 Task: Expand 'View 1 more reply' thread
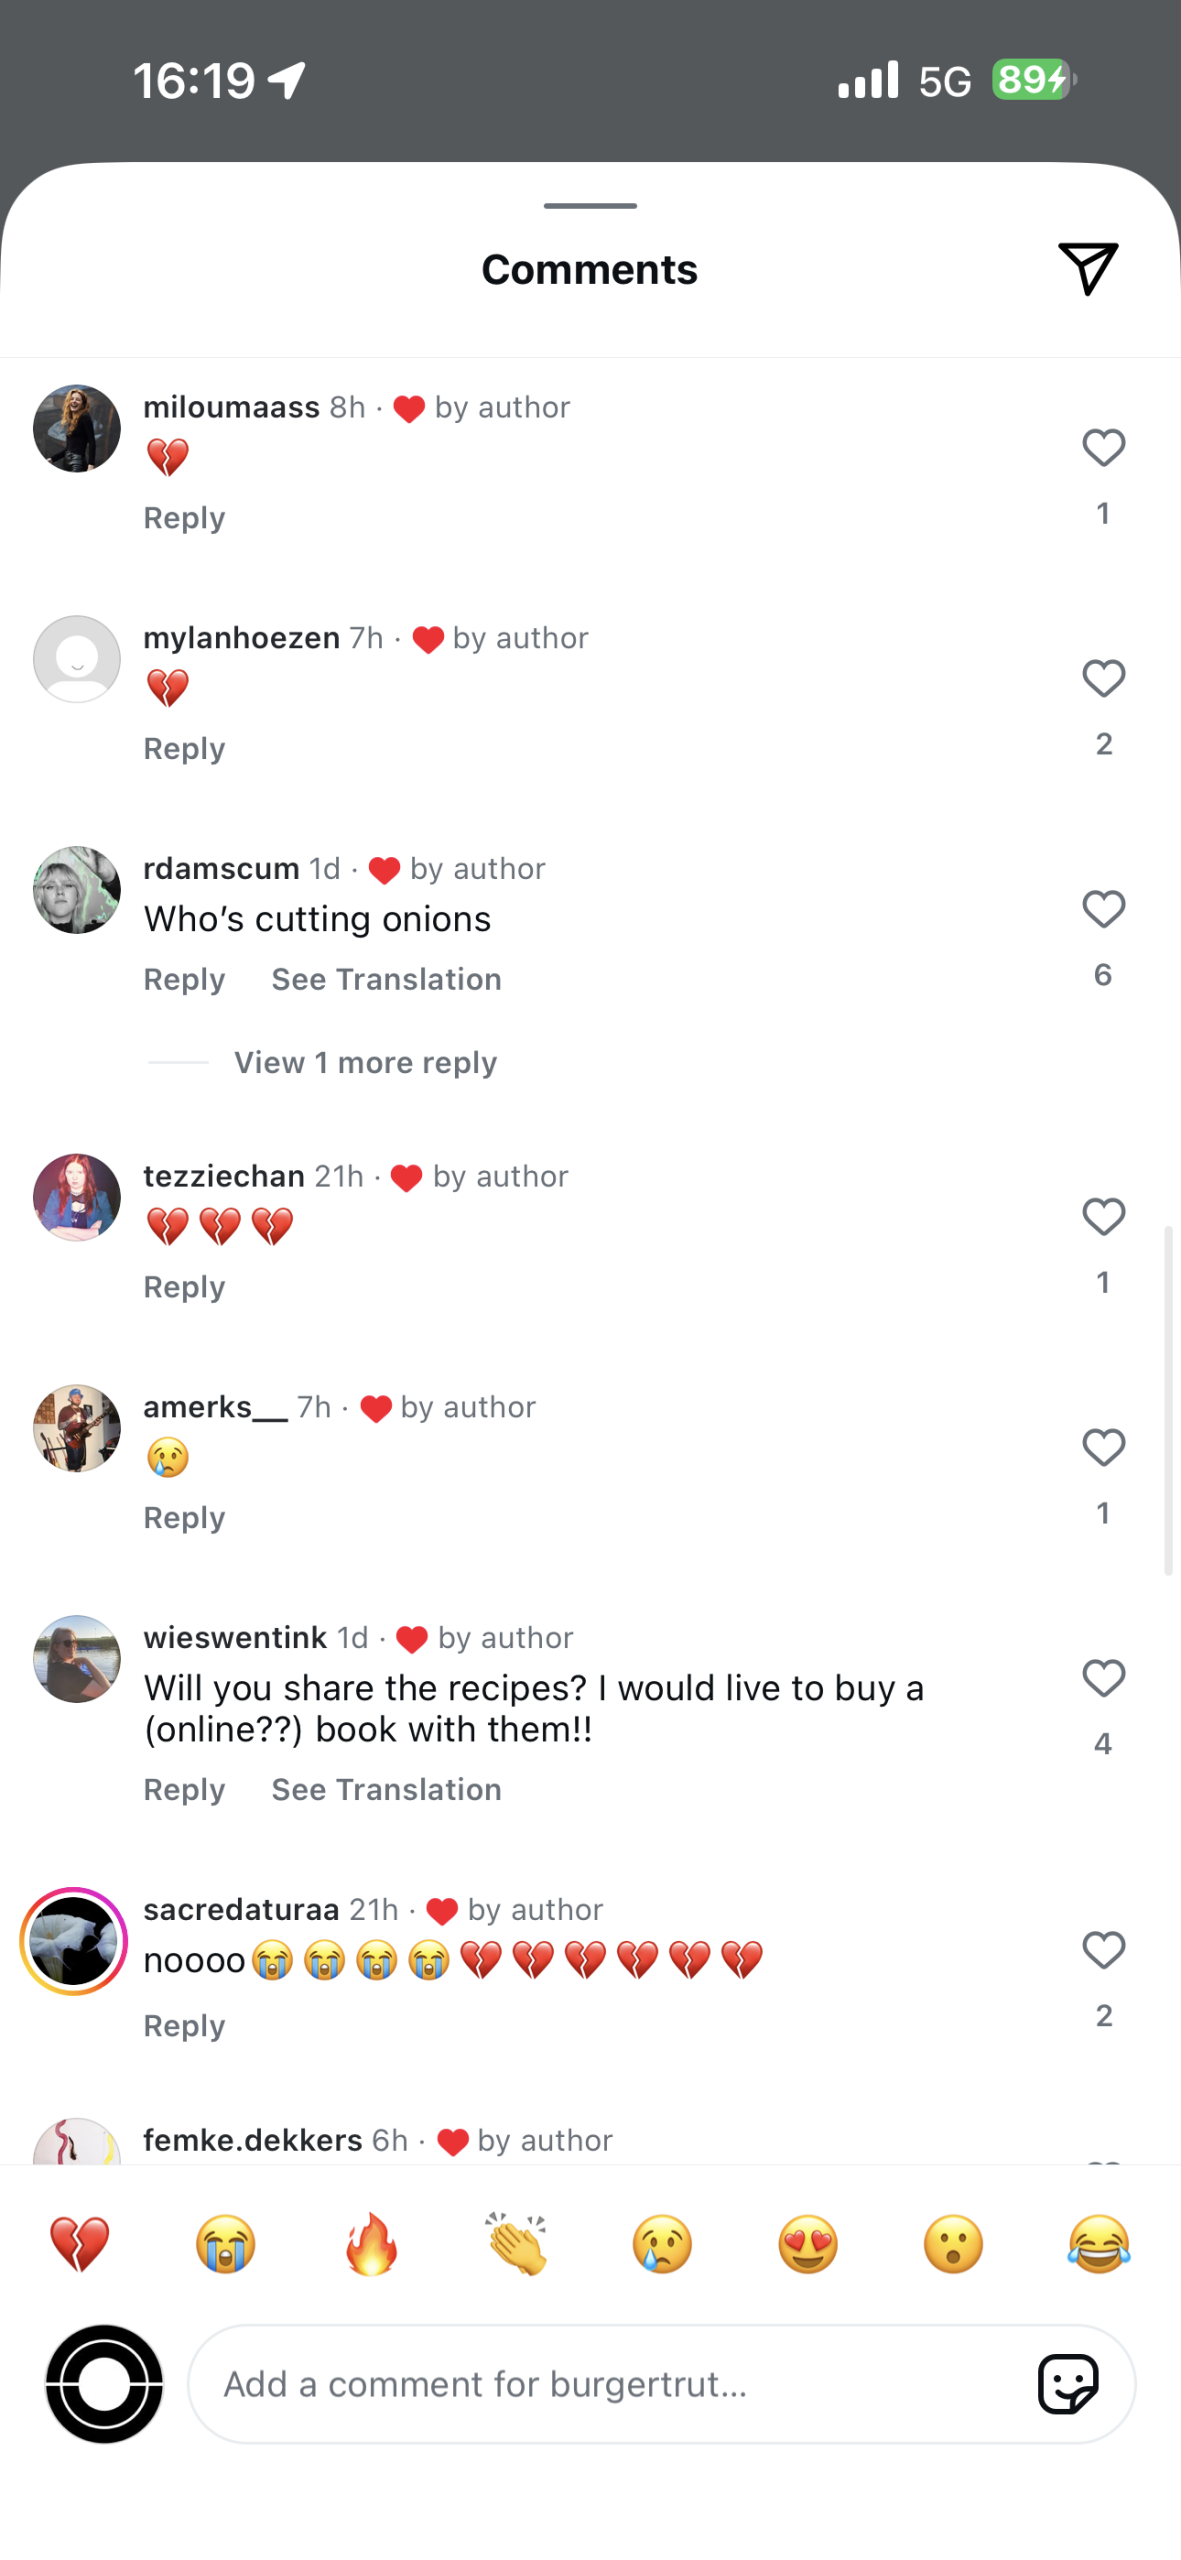click(365, 1062)
